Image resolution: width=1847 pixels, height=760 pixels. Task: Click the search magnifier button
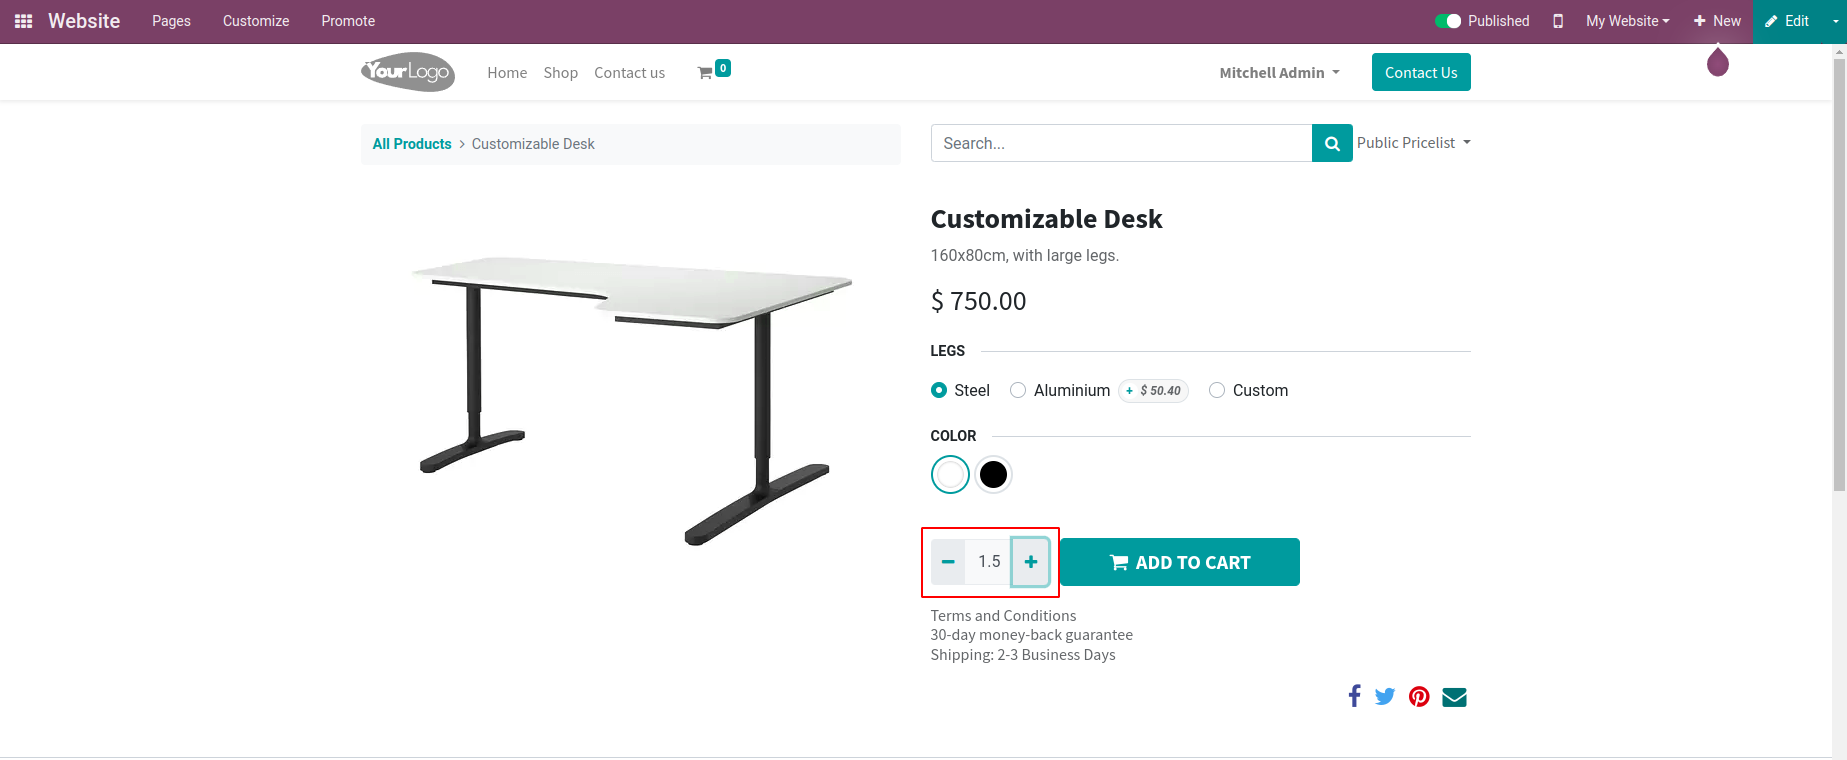[1331, 143]
